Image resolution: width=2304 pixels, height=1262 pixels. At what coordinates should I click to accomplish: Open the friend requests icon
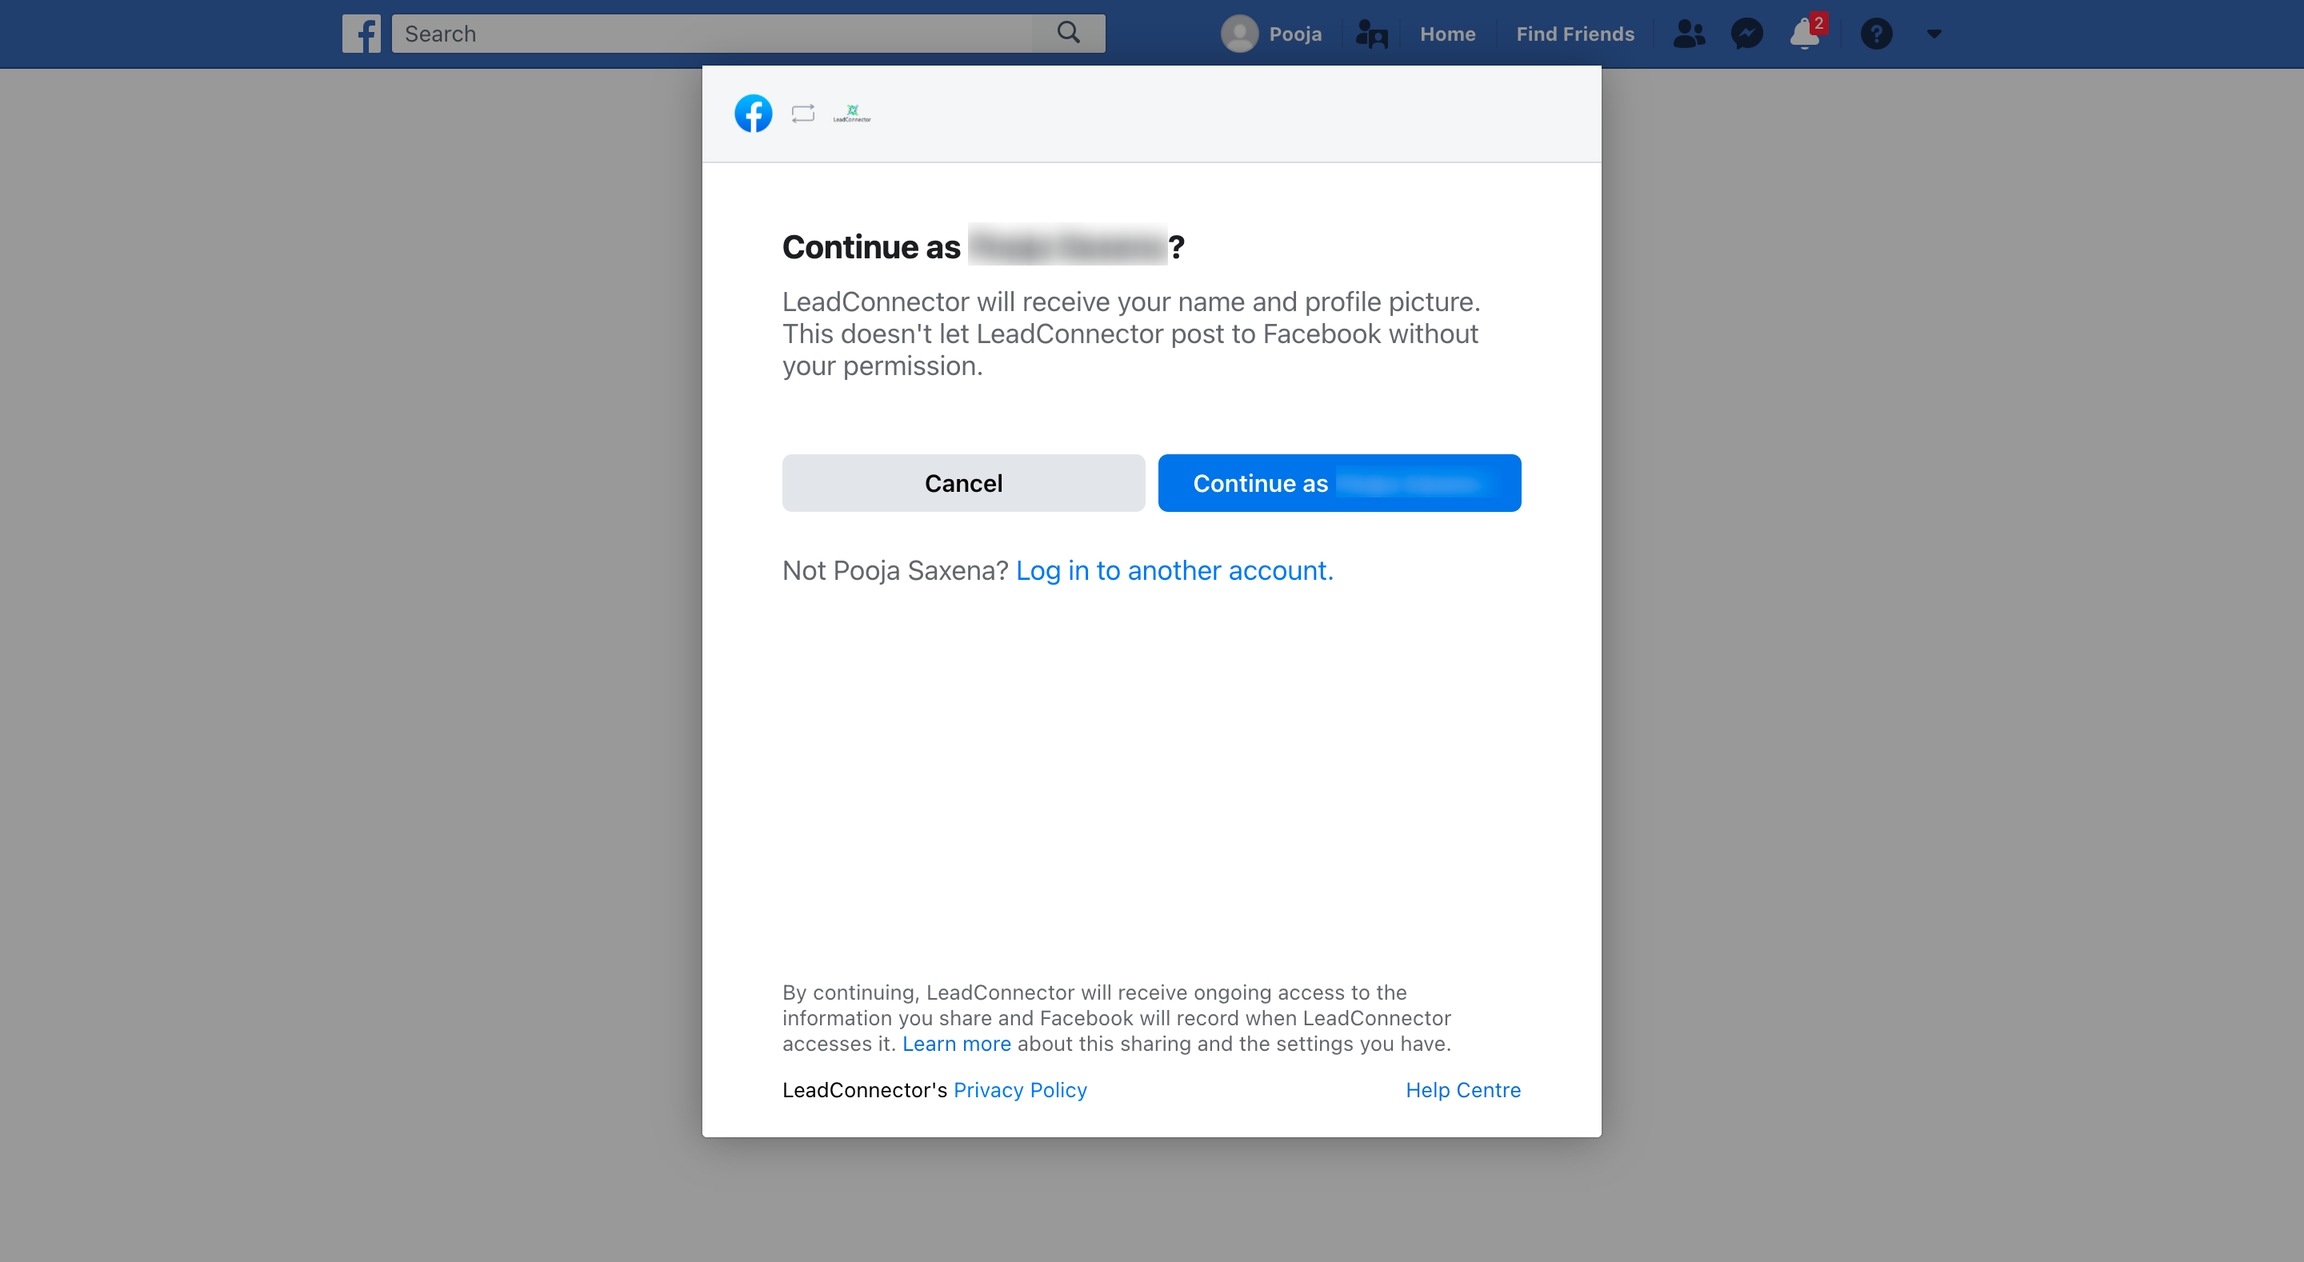pos(1372,33)
